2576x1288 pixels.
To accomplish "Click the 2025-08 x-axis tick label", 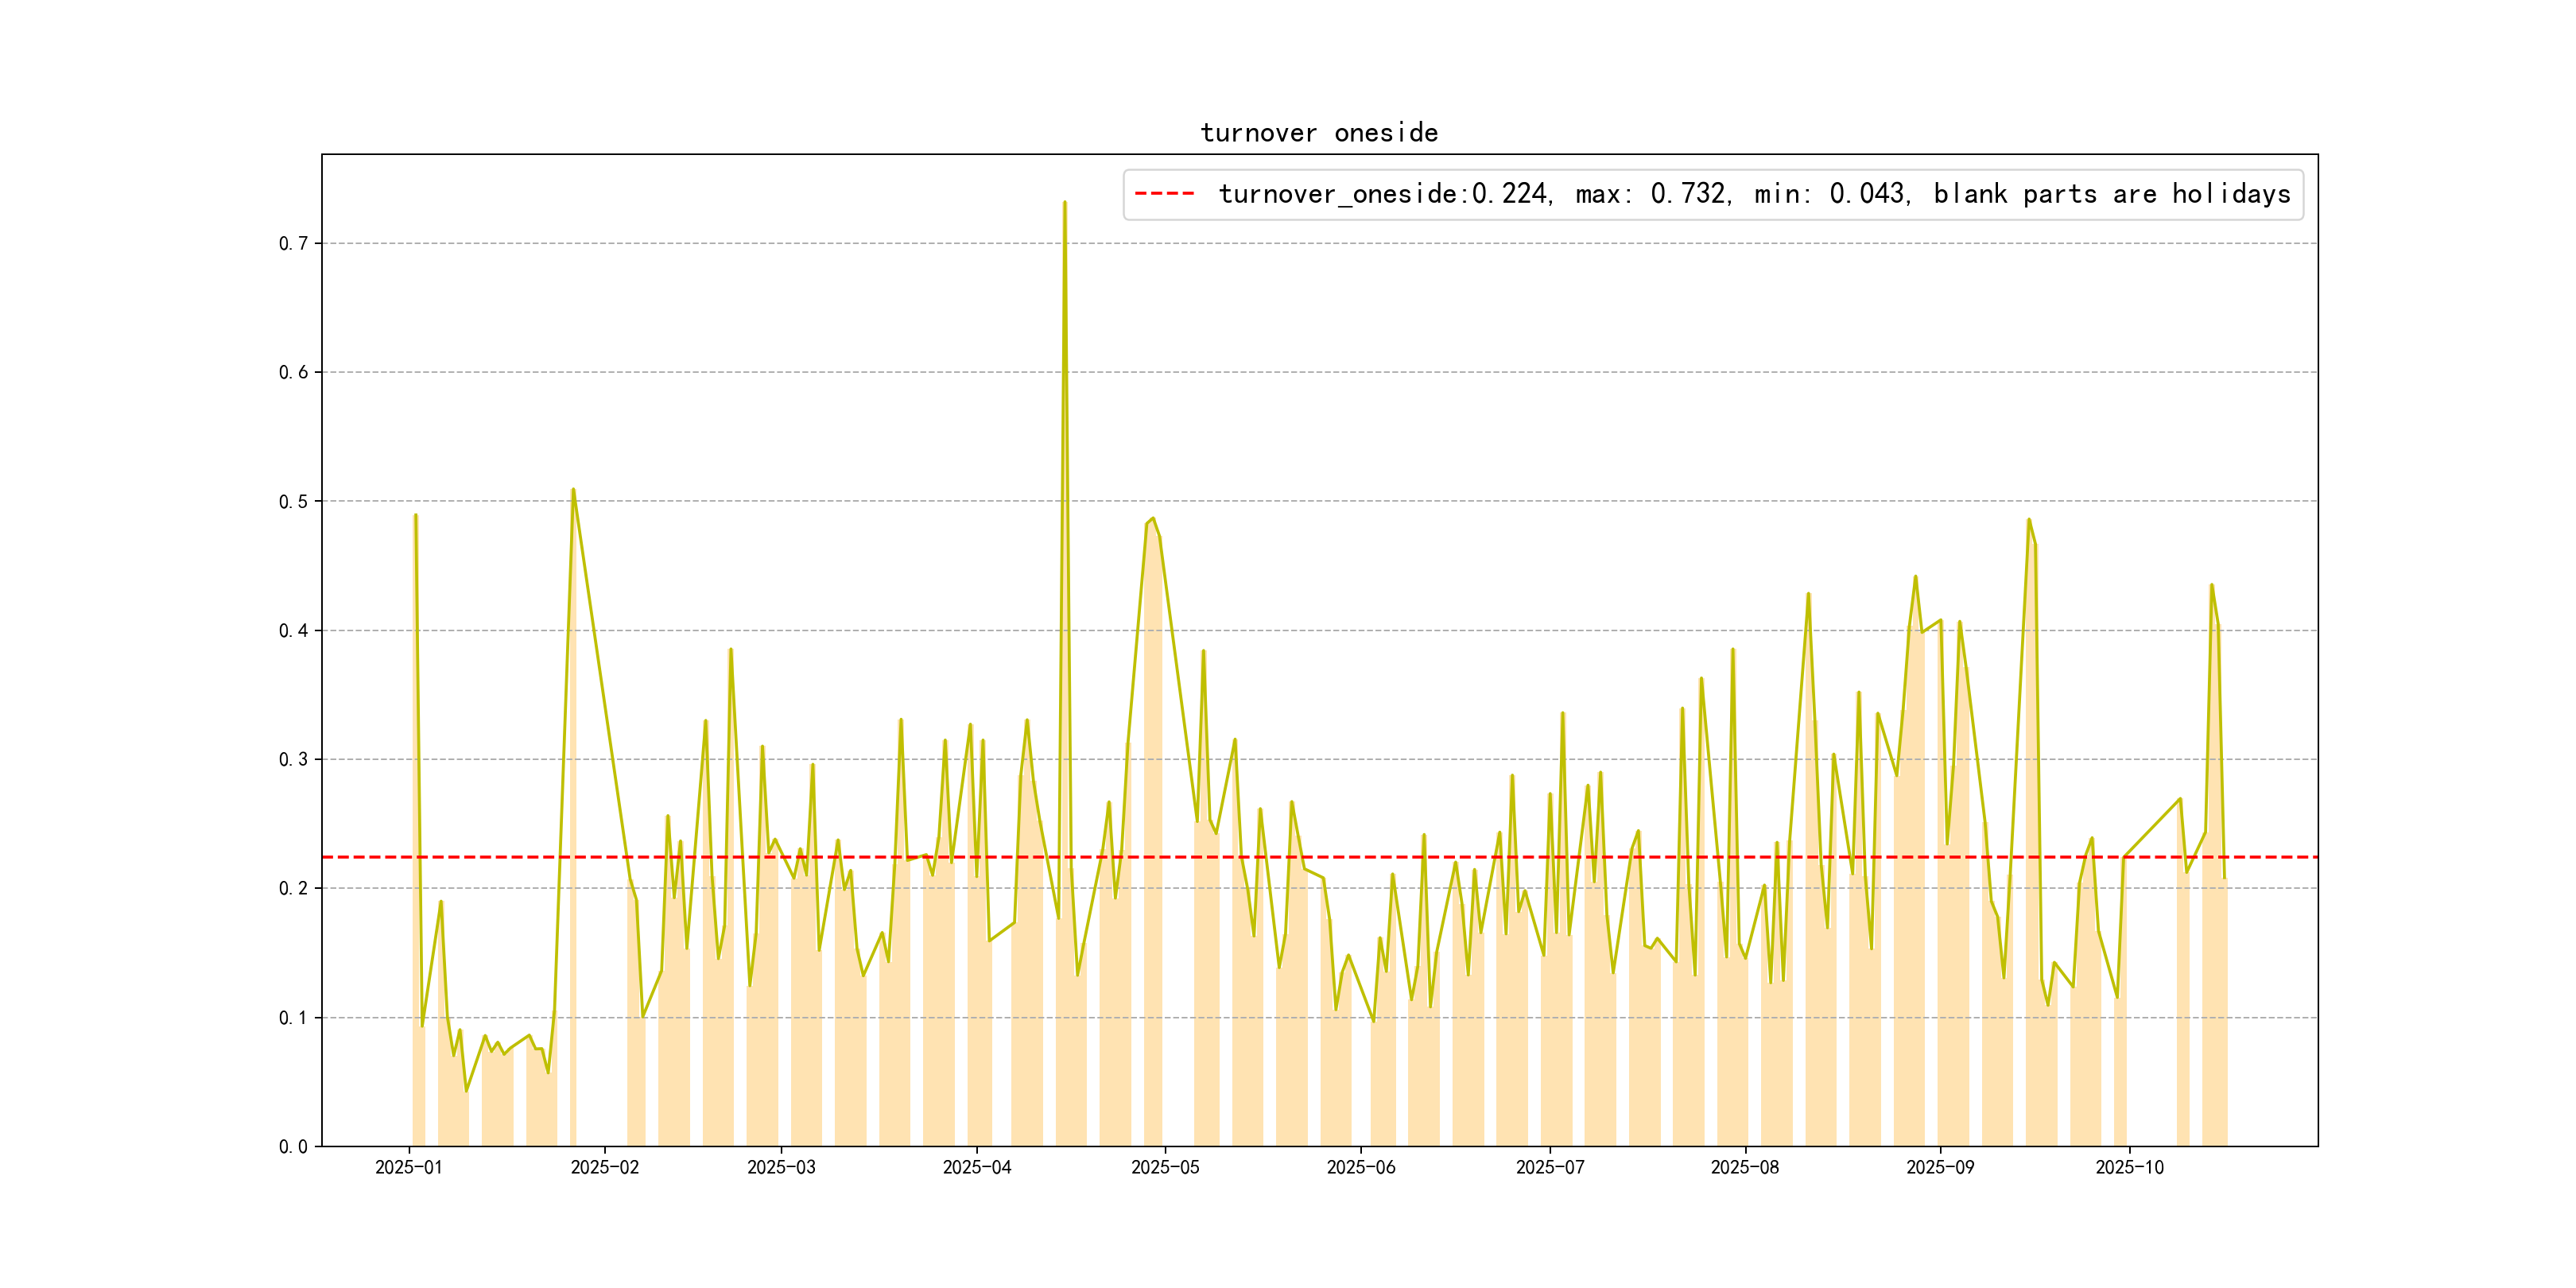I will coord(1745,1168).
